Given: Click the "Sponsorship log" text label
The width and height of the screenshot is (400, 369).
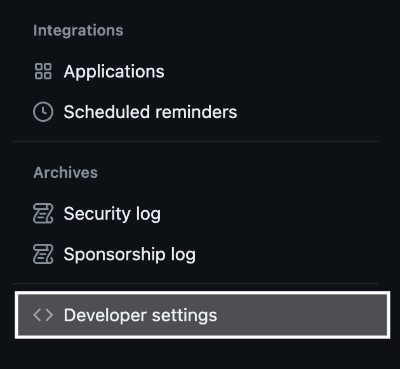Looking at the screenshot, I should (130, 255).
